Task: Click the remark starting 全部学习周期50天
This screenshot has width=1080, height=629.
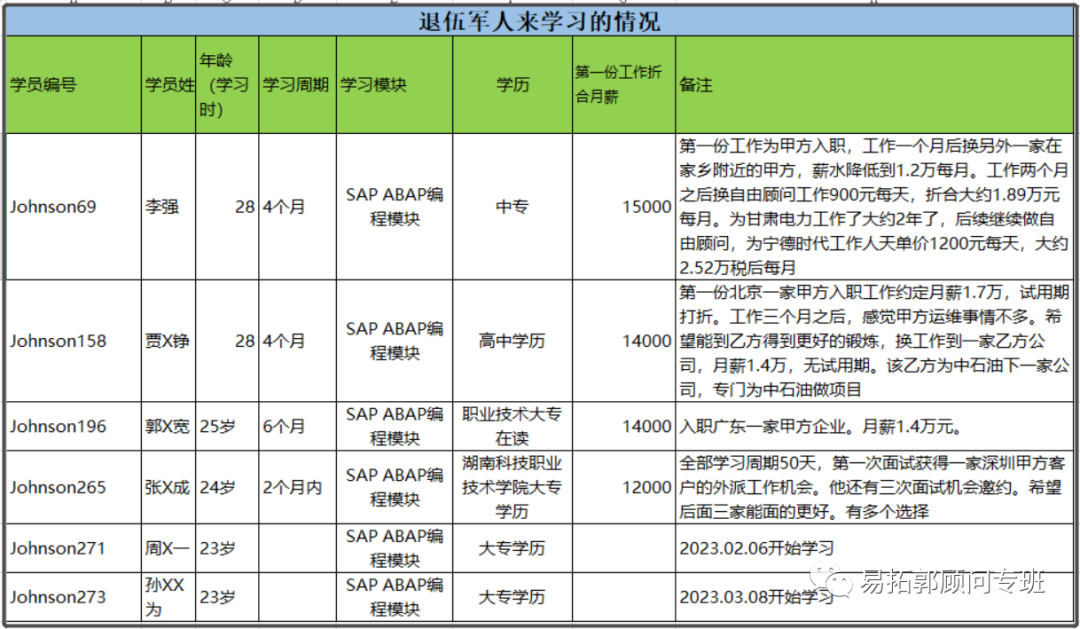Action: tap(874, 487)
